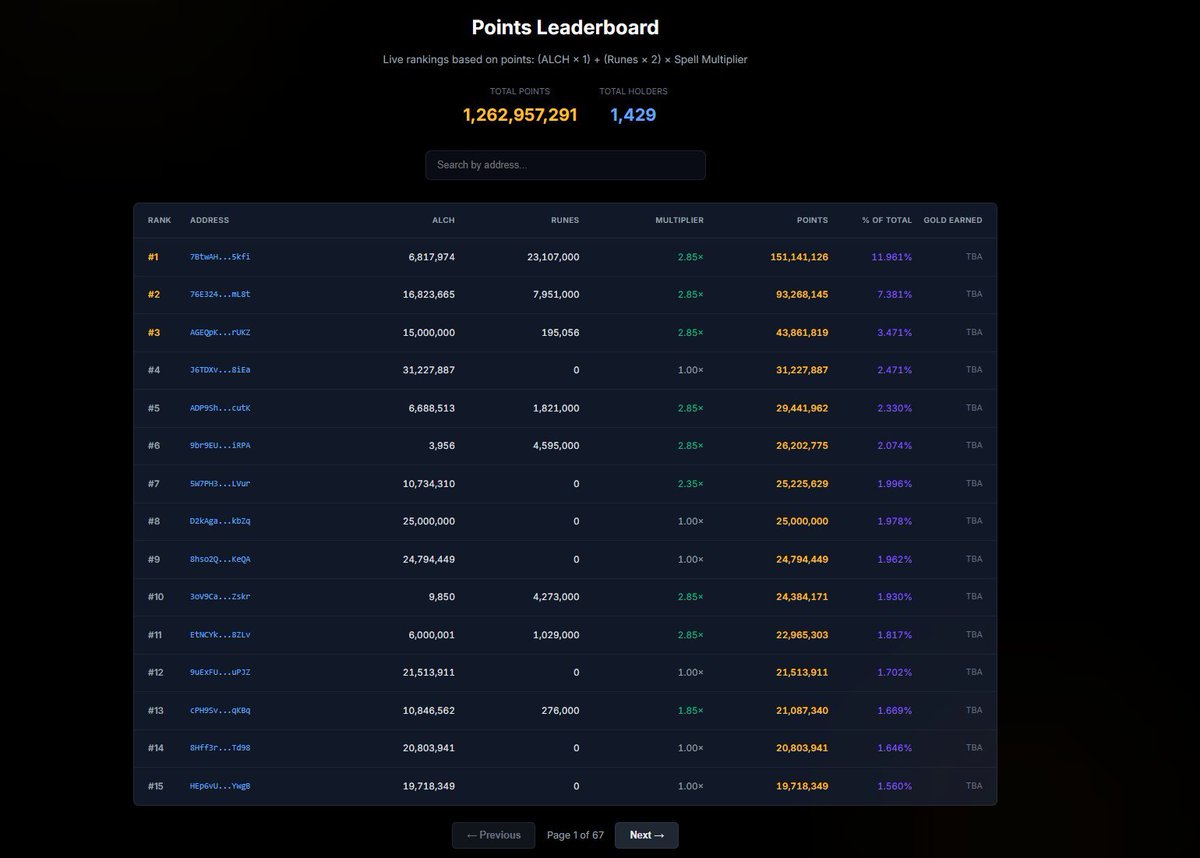Click runes value 7,951,000
Image resolution: width=1200 pixels, height=858 pixels.
coord(556,295)
